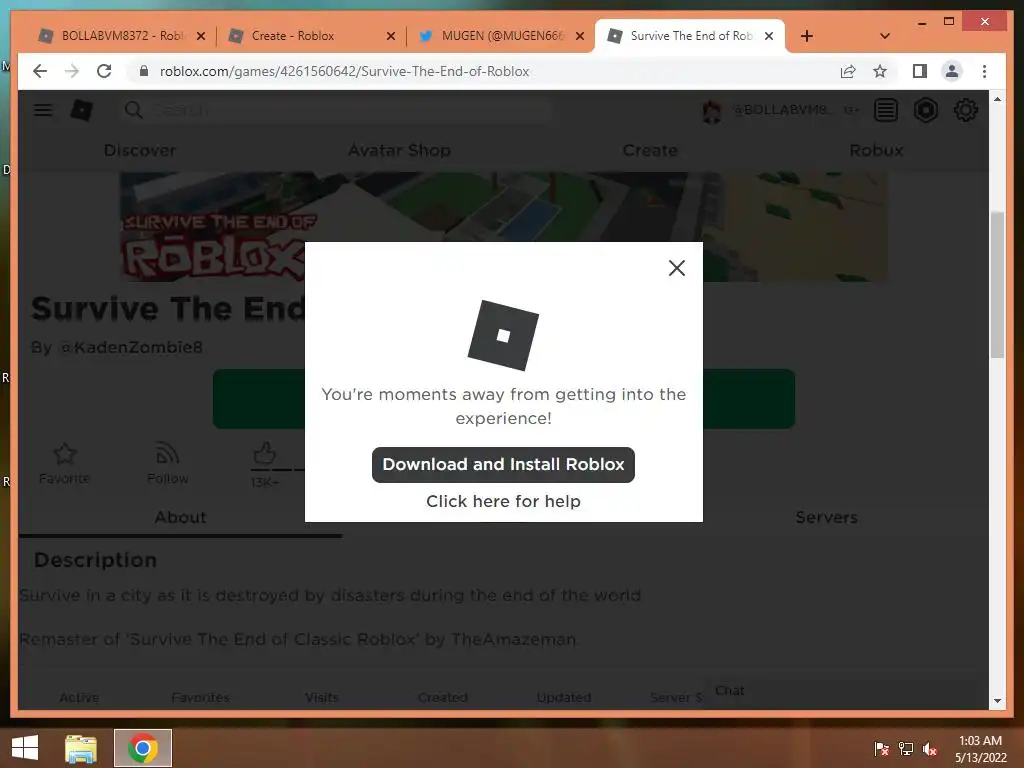Open the Robux balance icon
Image resolution: width=1024 pixels, height=768 pixels.
click(x=925, y=110)
